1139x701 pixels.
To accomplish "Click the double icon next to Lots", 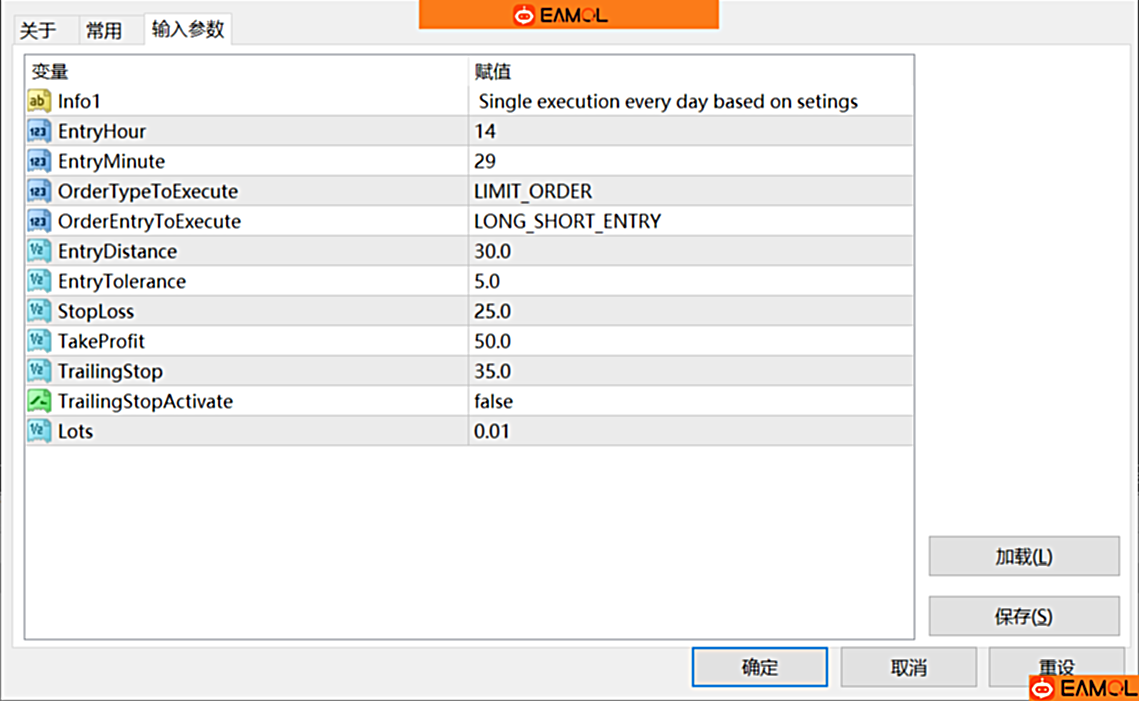I will click(39, 431).
